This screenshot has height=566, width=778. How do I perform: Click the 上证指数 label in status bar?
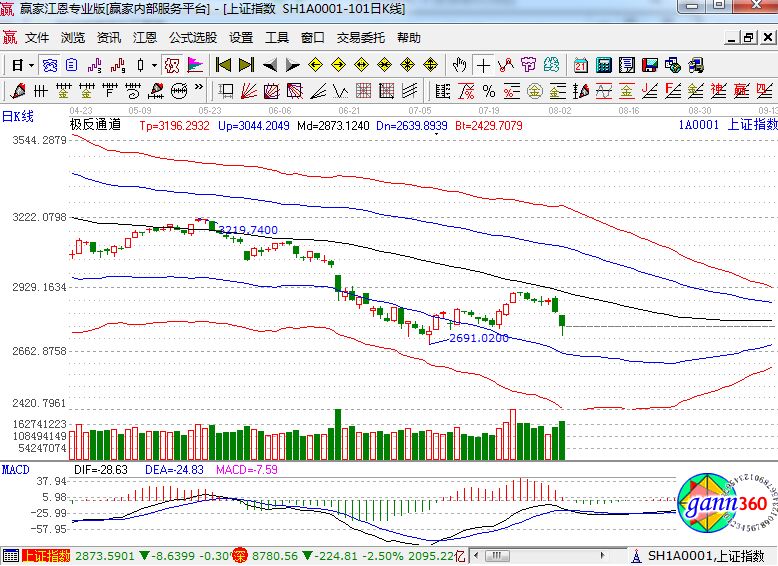pos(45,555)
